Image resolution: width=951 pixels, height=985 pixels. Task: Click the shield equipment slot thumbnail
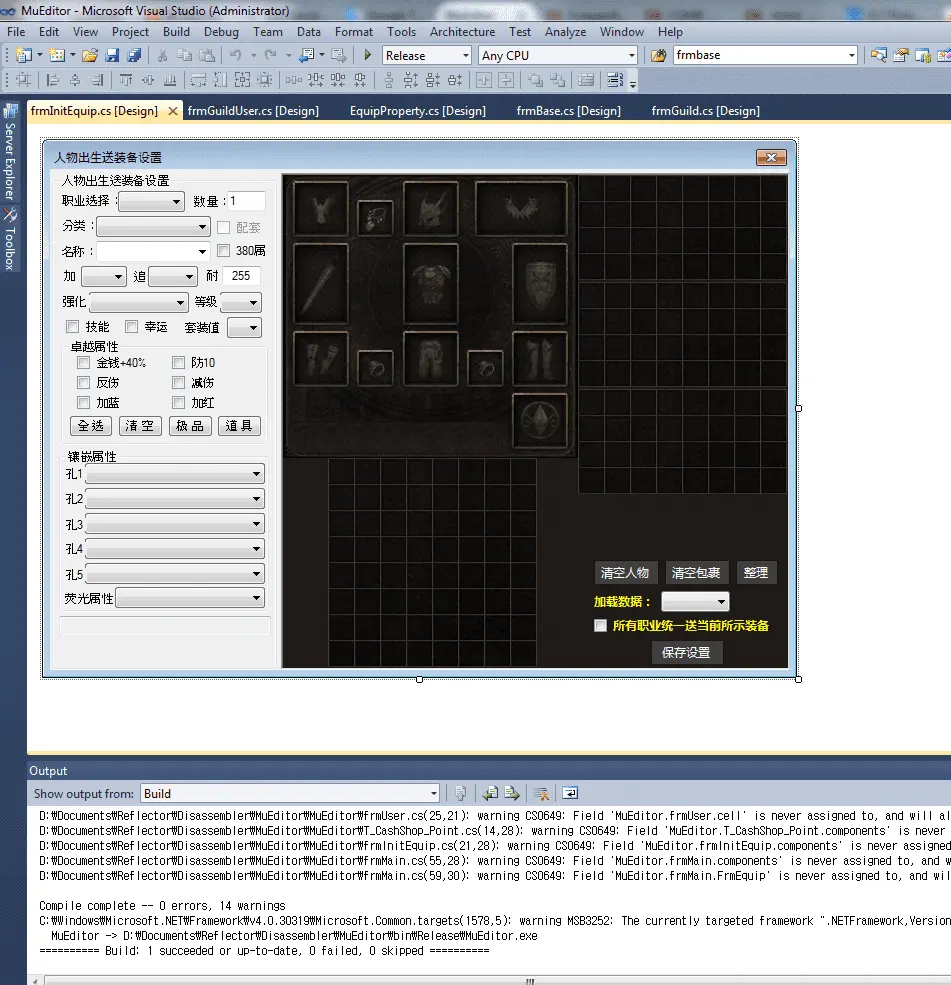point(540,283)
